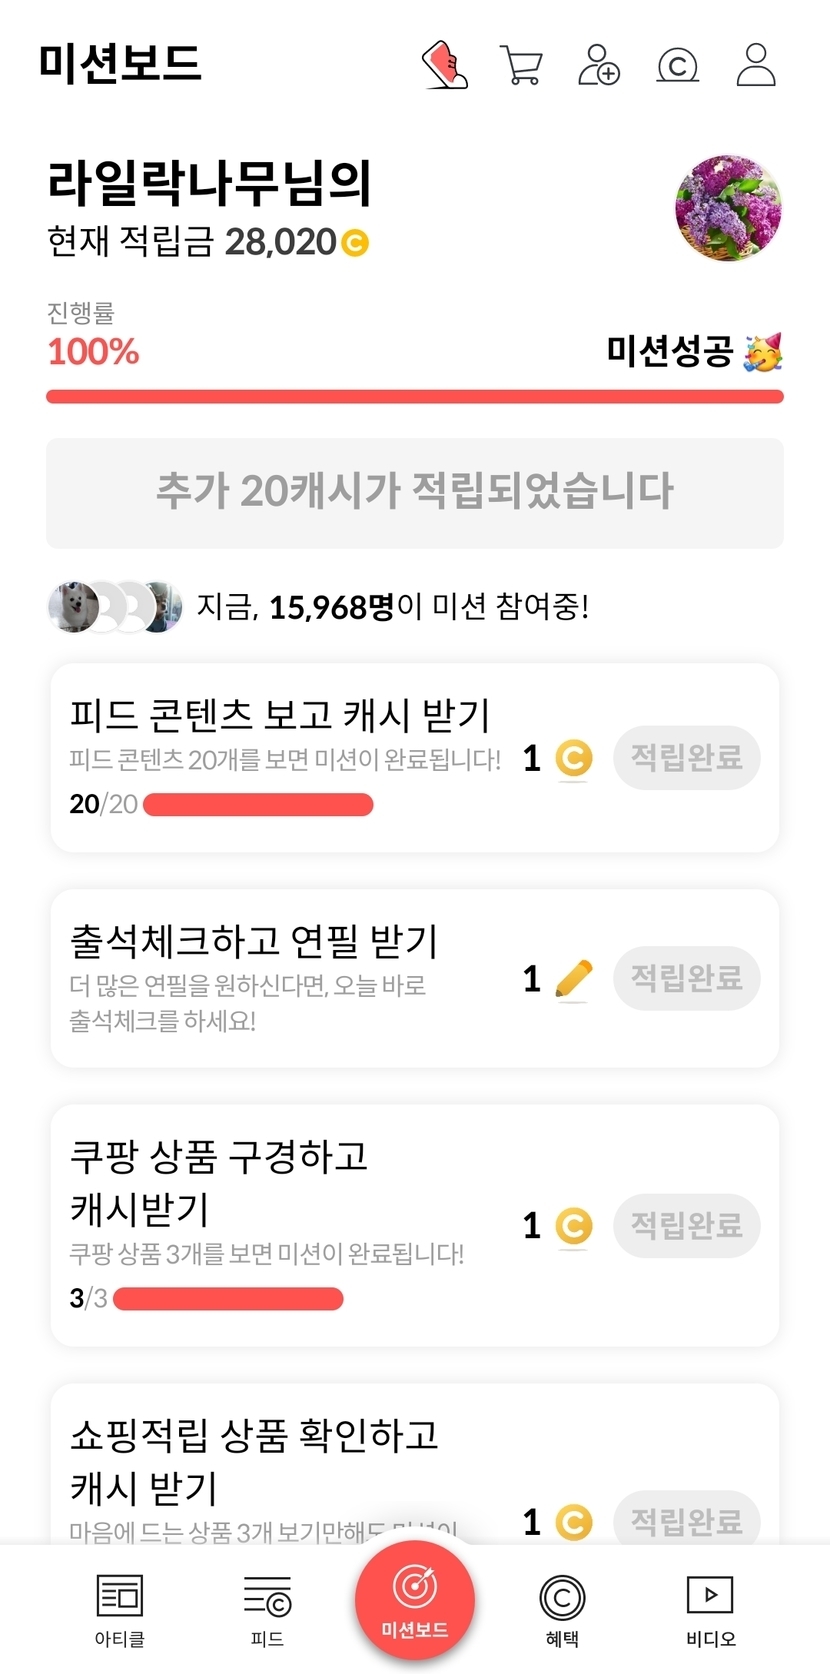Tap the 추가 20캐시가 적립되었습니다 banner
830x1674 pixels.
click(415, 492)
